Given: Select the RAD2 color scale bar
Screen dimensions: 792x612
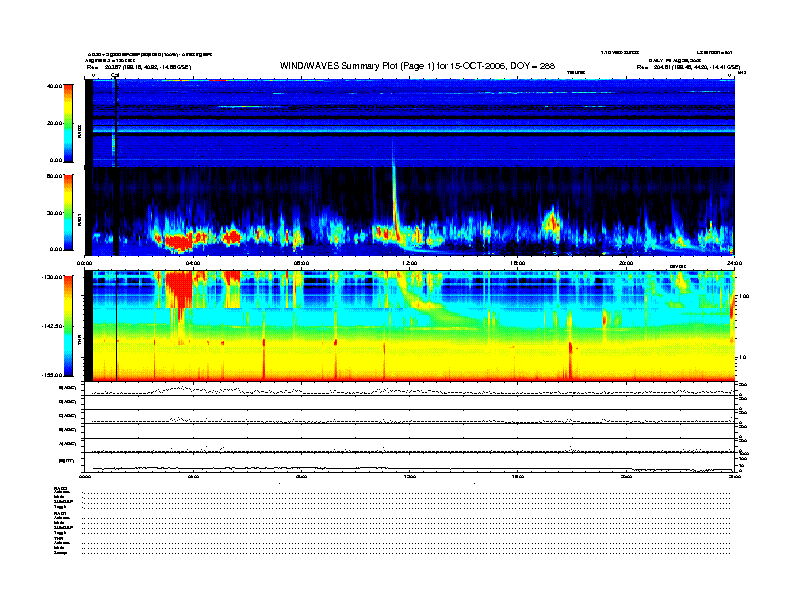Looking at the screenshot, I should (x=68, y=123).
